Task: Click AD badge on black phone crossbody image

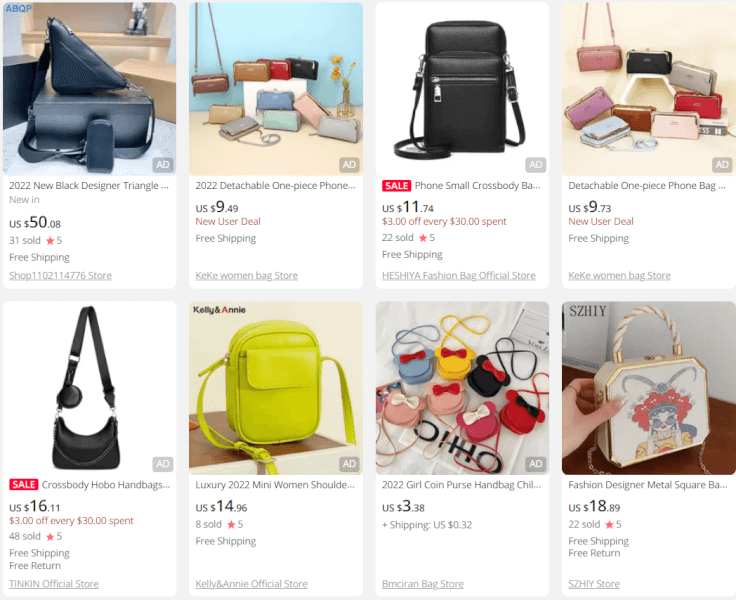Action: (536, 165)
